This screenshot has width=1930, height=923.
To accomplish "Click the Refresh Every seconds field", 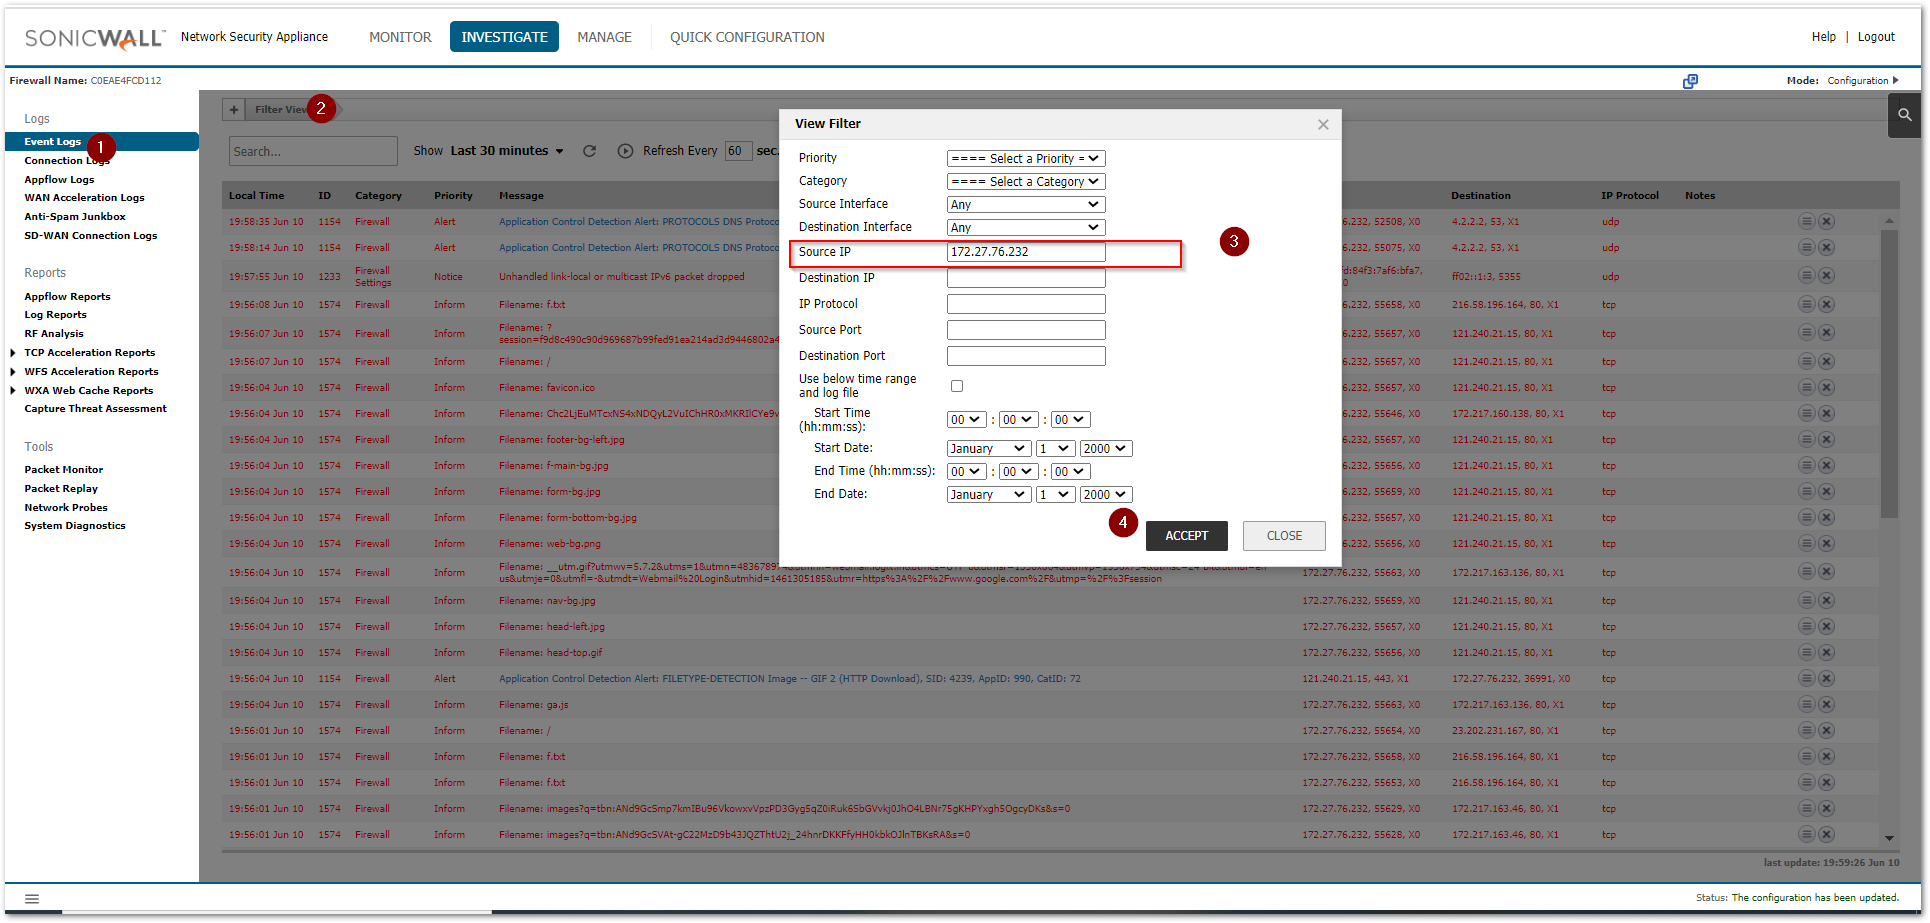I will coord(738,151).
